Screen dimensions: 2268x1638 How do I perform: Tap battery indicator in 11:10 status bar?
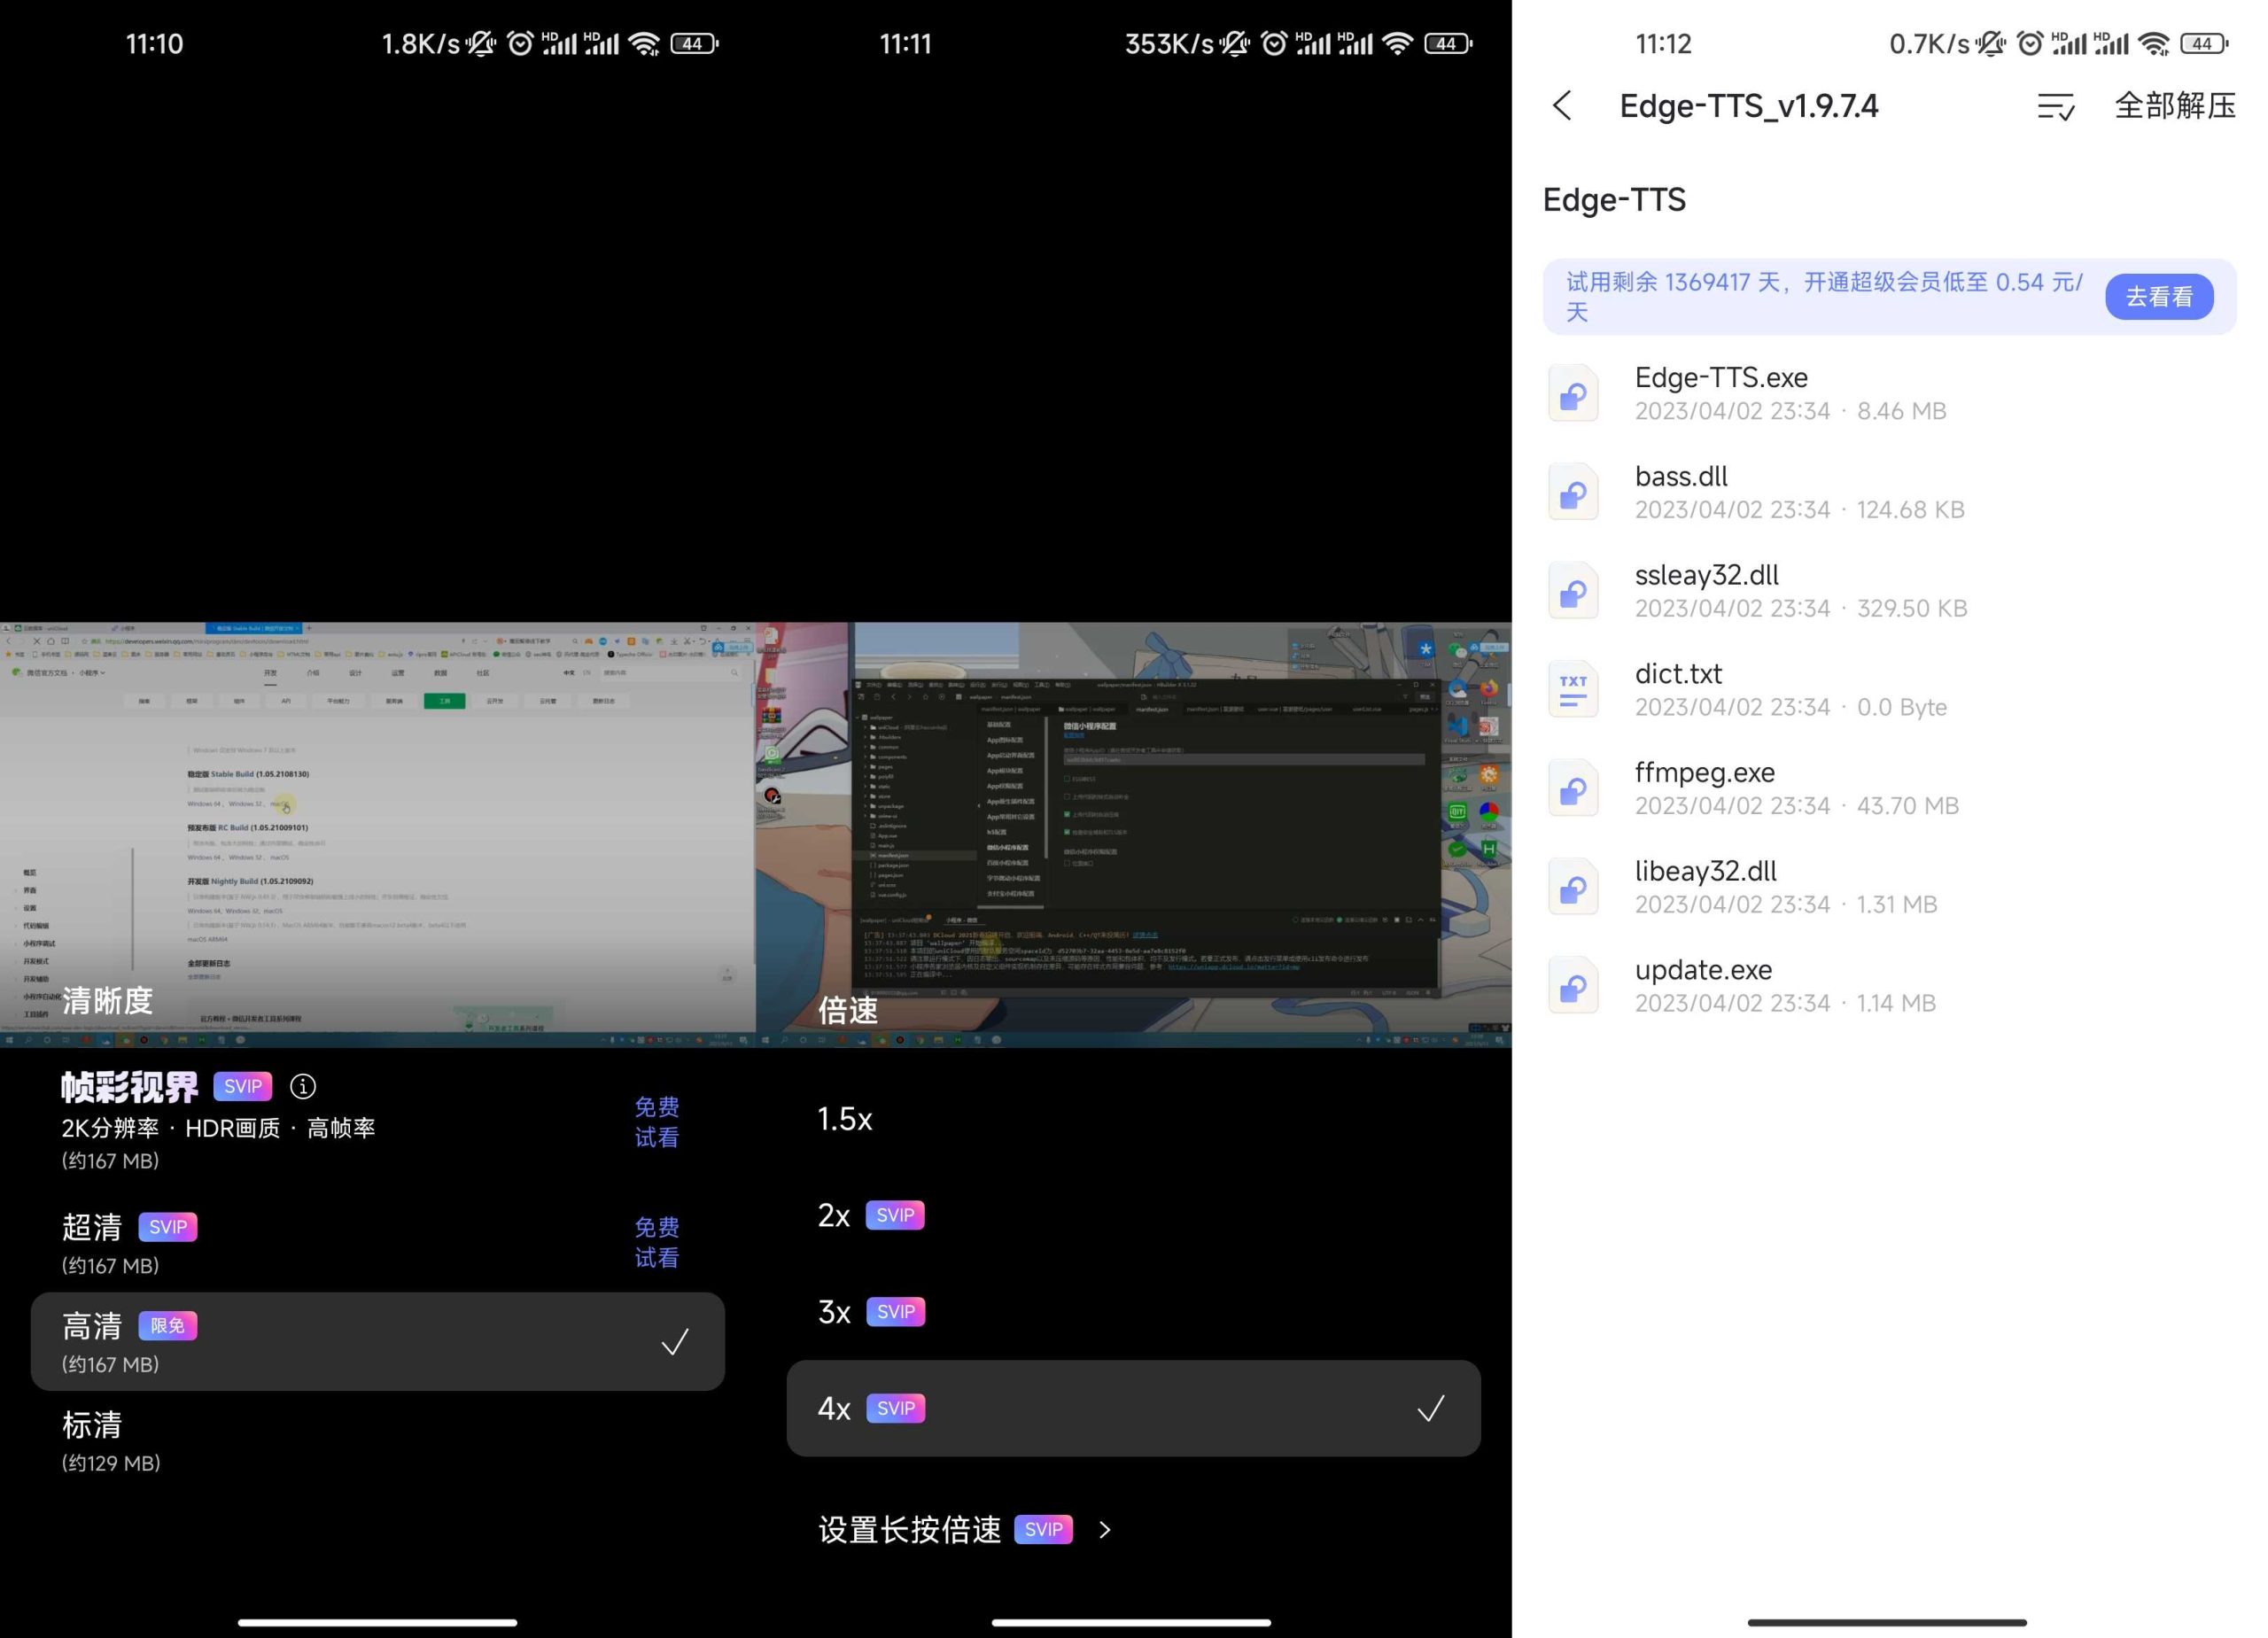pyautogui.click(x=694, y=44)
